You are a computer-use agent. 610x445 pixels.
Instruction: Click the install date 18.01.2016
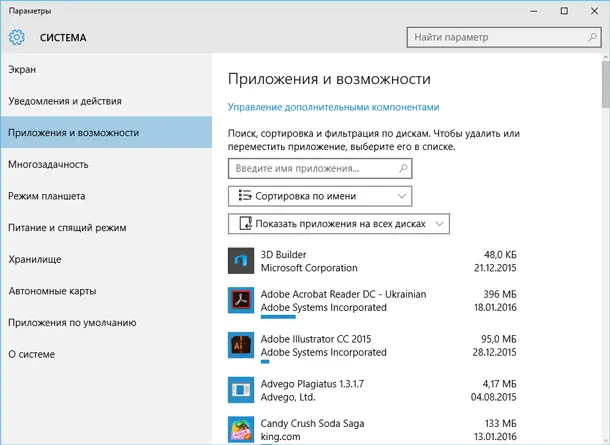[495, 307]
